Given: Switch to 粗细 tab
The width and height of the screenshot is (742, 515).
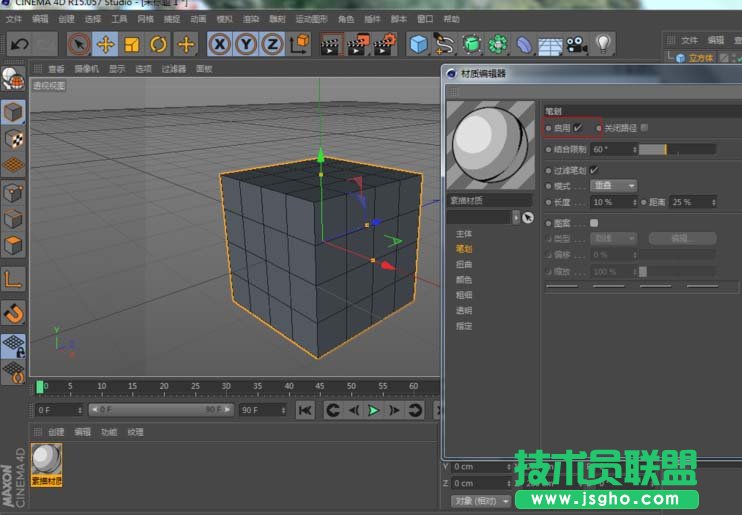Looking at the screenshot, I should 464,295.
